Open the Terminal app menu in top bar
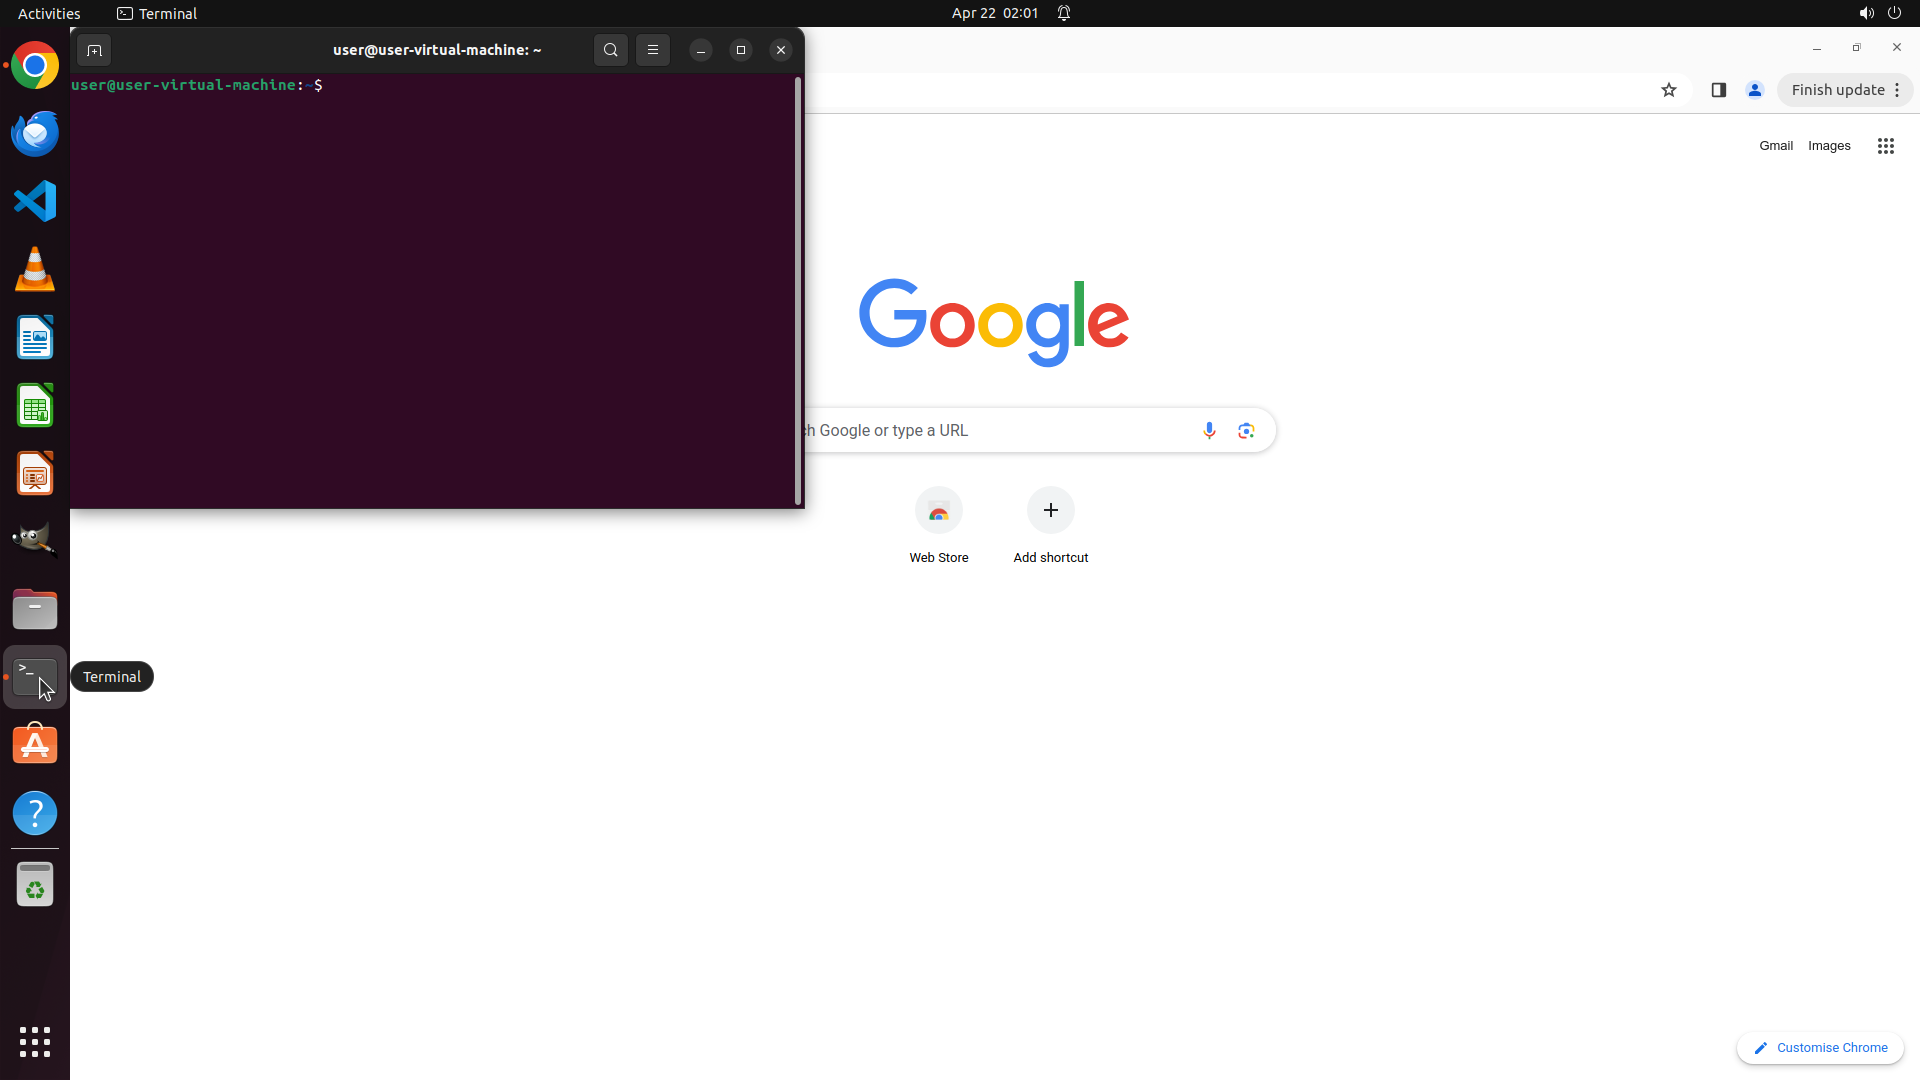1920x1080 pixels. [x=157, y=13]
